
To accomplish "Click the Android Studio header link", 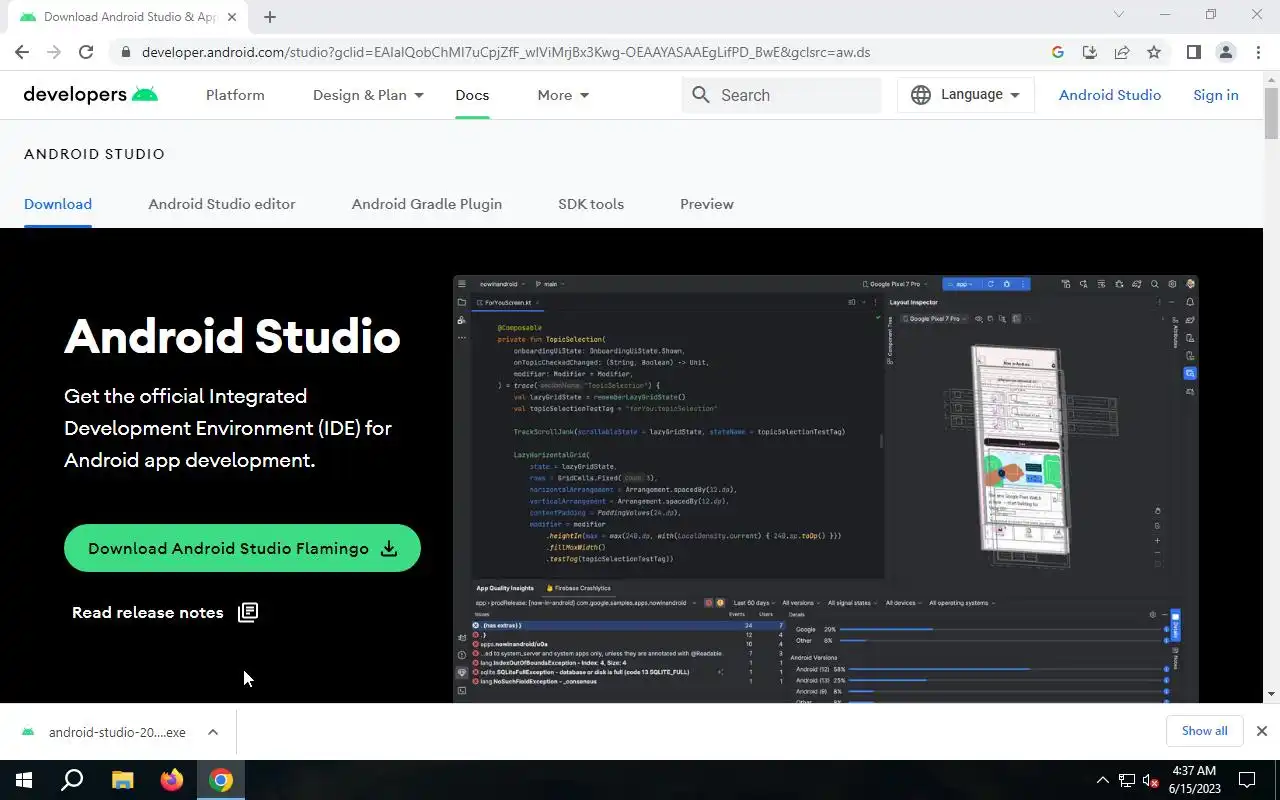I will pyautogui.click(x=1110, y=95).
